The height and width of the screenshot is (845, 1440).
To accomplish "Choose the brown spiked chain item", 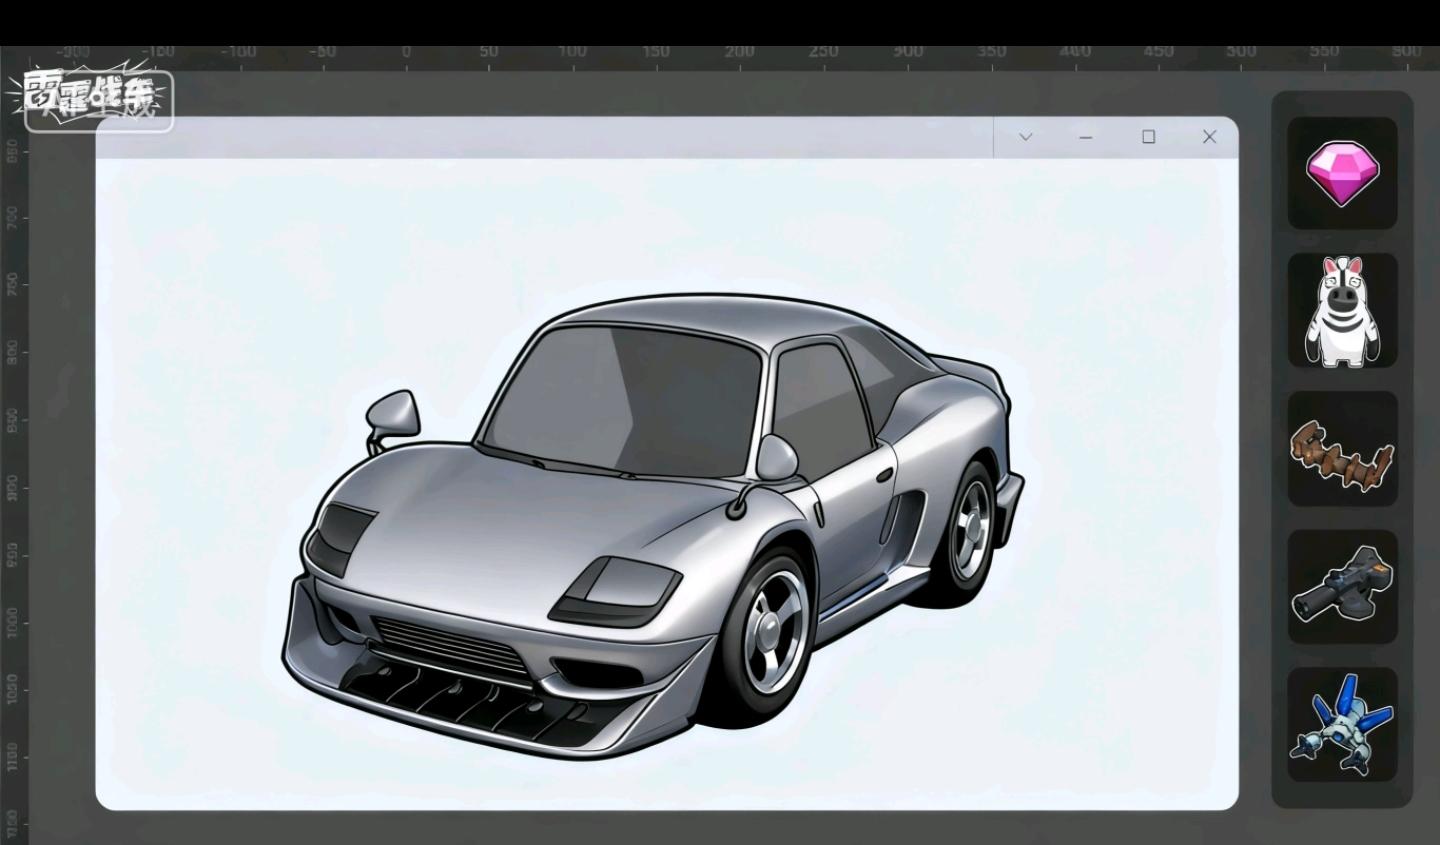I will (1341, 449).
